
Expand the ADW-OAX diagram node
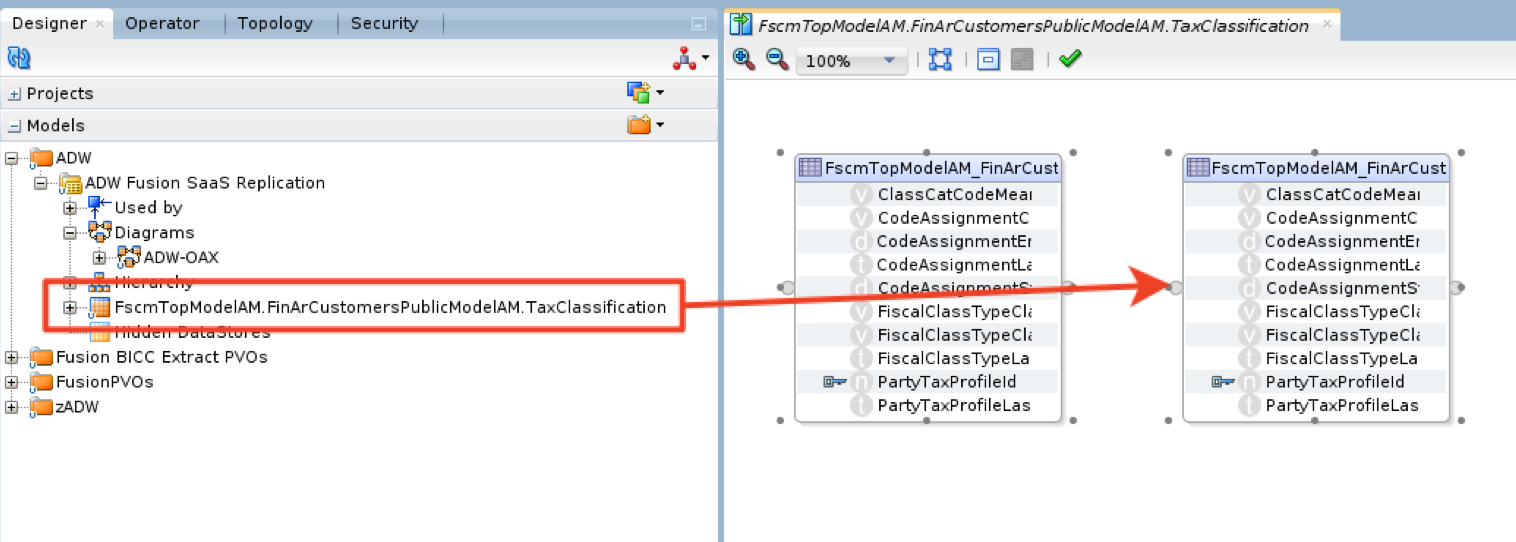tap(99, 258)
